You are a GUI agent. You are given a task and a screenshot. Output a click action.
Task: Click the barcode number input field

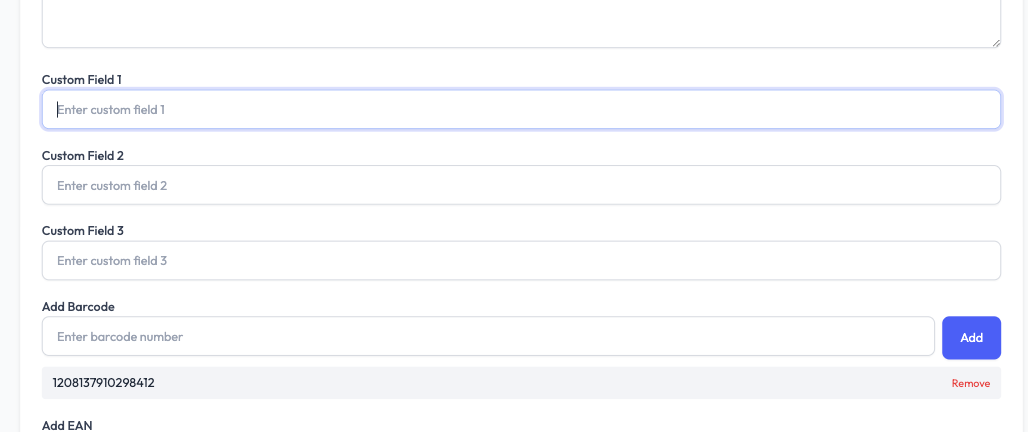coord(488,337)
